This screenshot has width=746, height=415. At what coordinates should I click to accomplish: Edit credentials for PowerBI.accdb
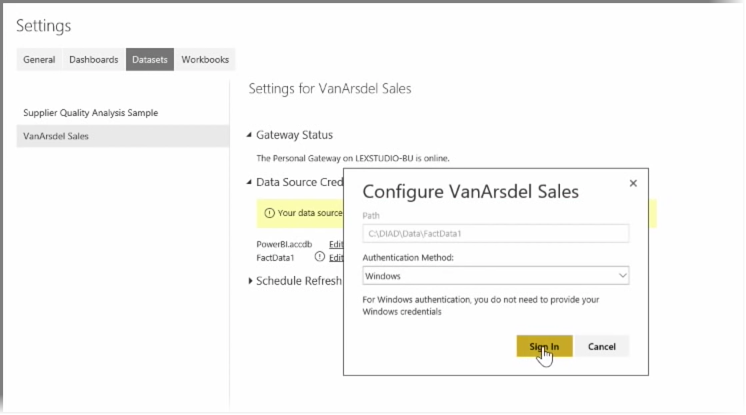point(335,244)
